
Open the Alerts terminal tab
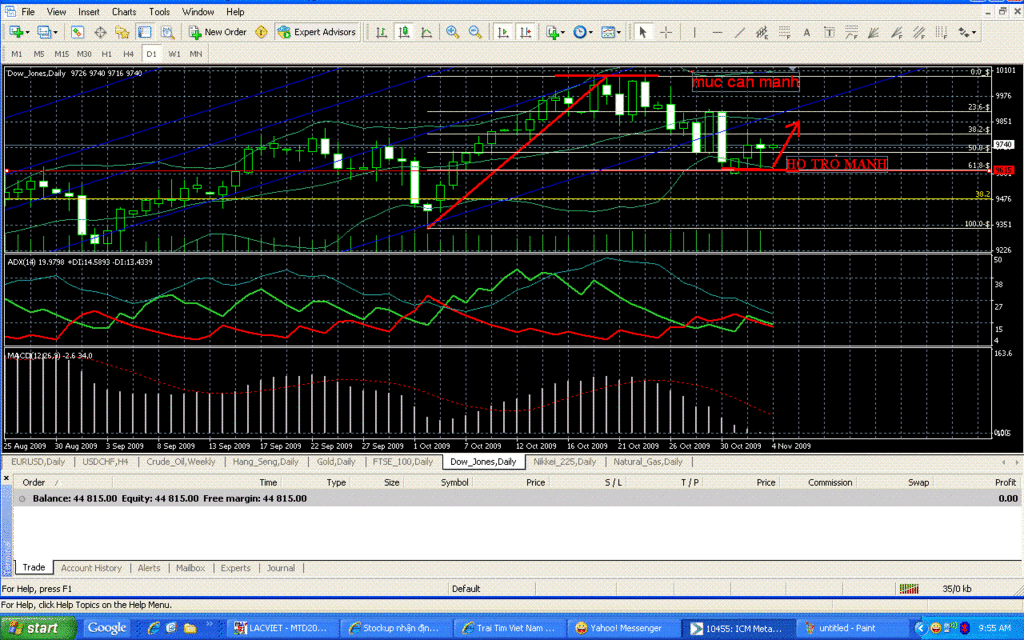coord(149,568)
